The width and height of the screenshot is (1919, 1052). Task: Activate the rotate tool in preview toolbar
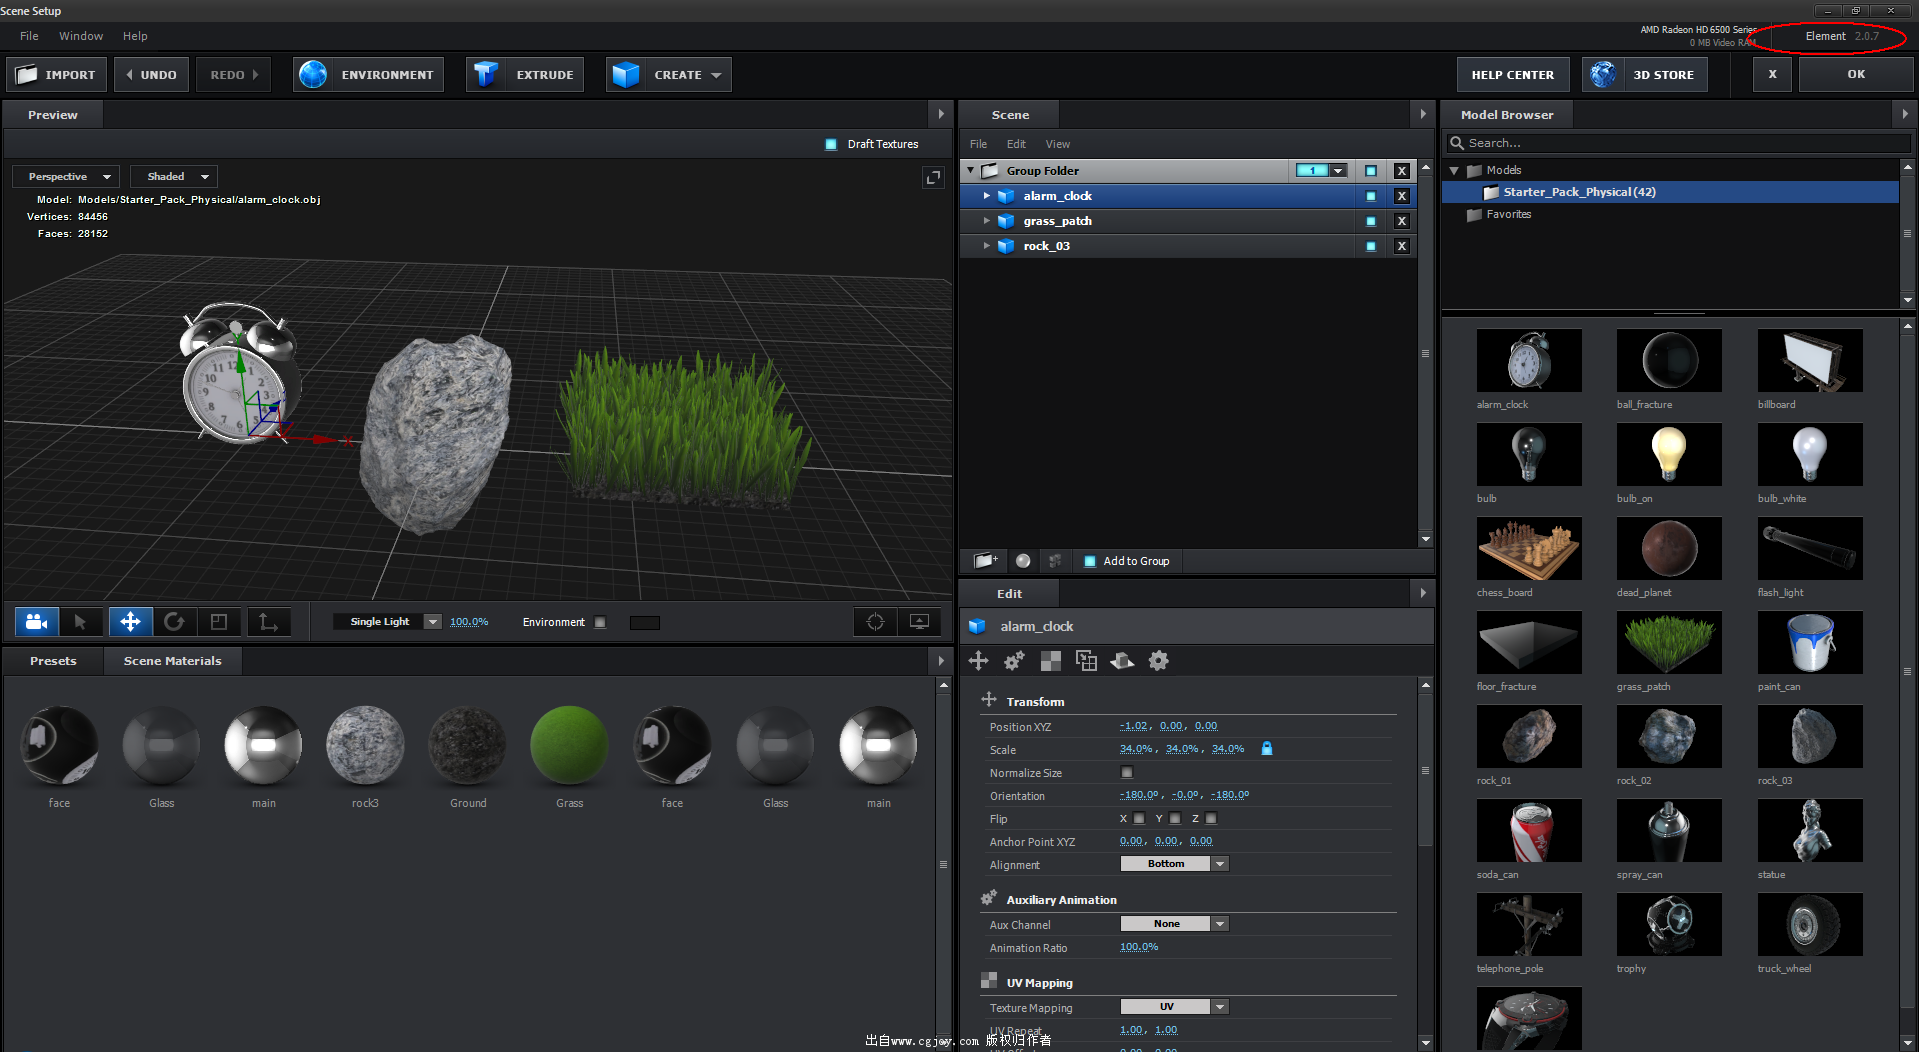[x=174, y=622]
